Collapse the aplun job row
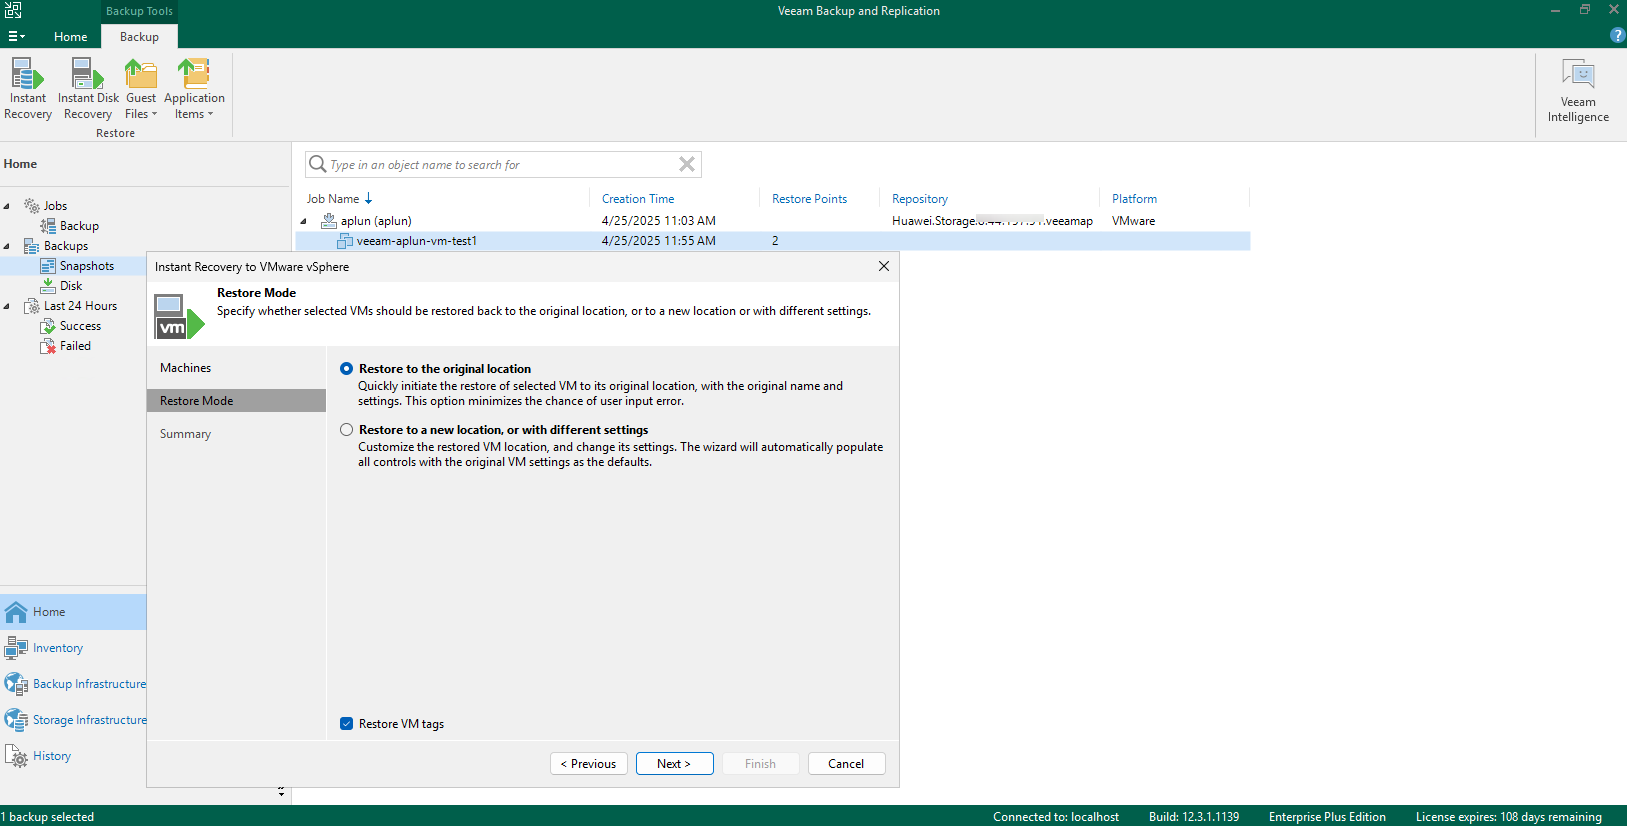1627x826 pixels. pos(304,221)
